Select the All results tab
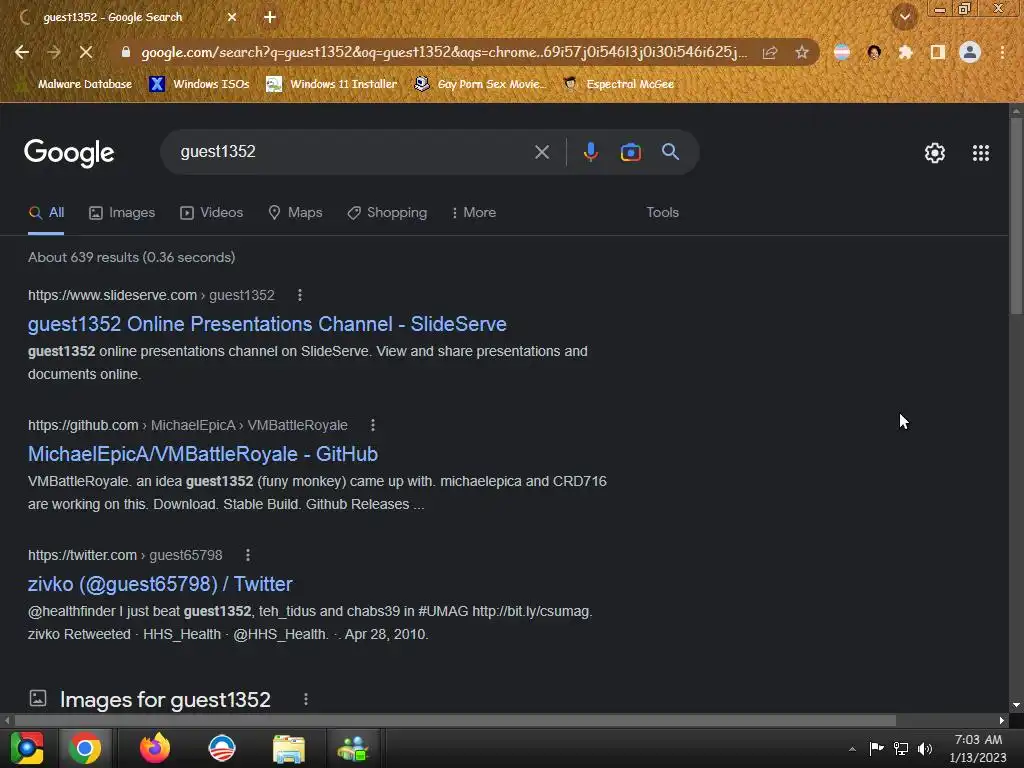The width and height of the screenshot is (1024, 768). pyautogui.click(x=46, y=213)
